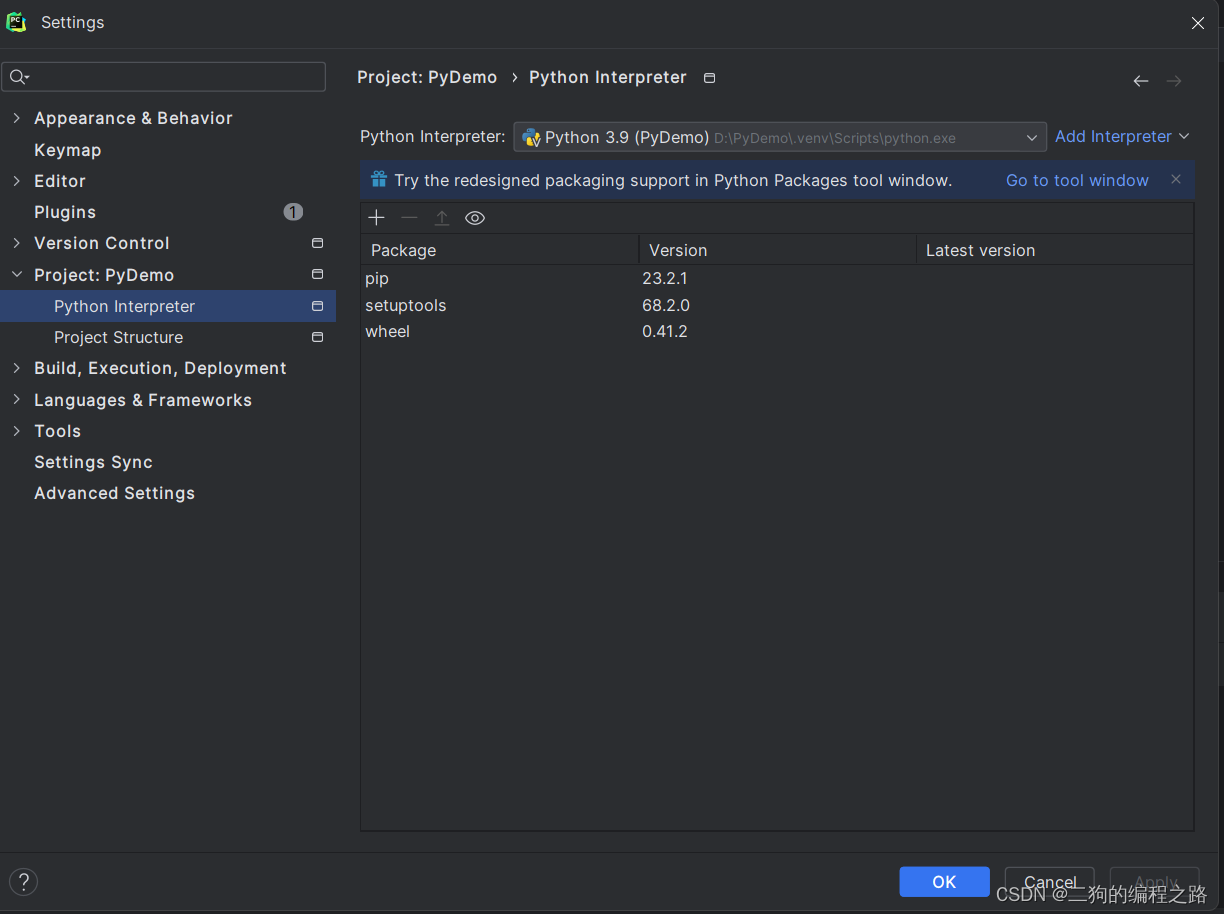Click Latest version column header
The image size is (1224, 914).
pos(1055,250)
